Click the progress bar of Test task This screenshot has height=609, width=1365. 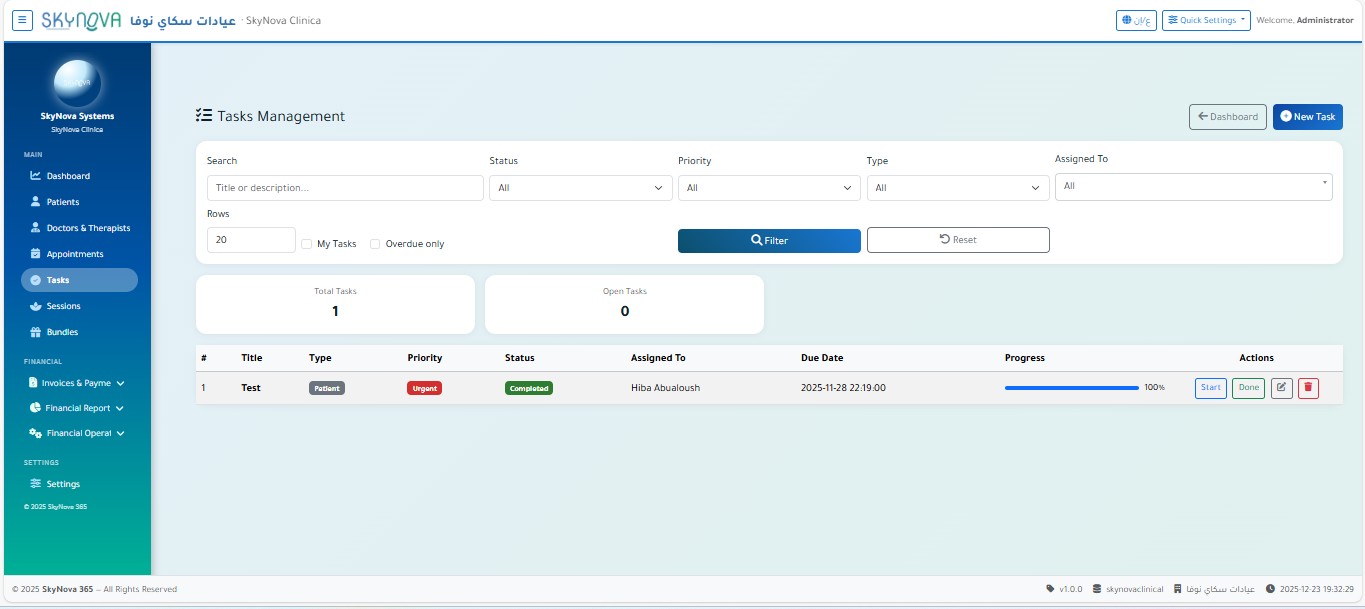(x=1071, y=388)
